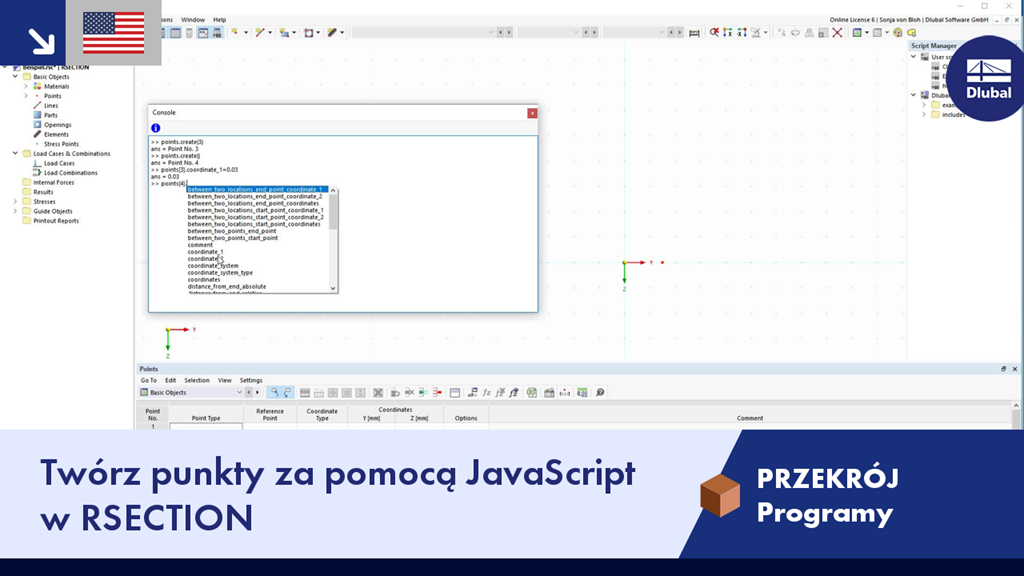Select Lines in the navigator tree
This screenshot has width=1024, height=576.
click(51, 105)
